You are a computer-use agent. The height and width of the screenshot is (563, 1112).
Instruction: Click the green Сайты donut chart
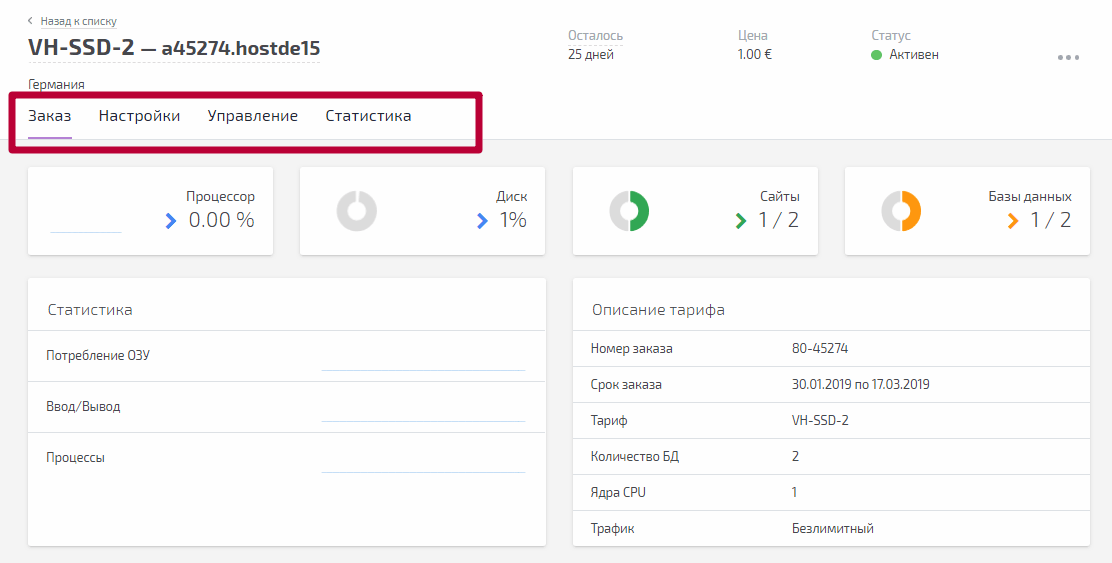[629, 211]
